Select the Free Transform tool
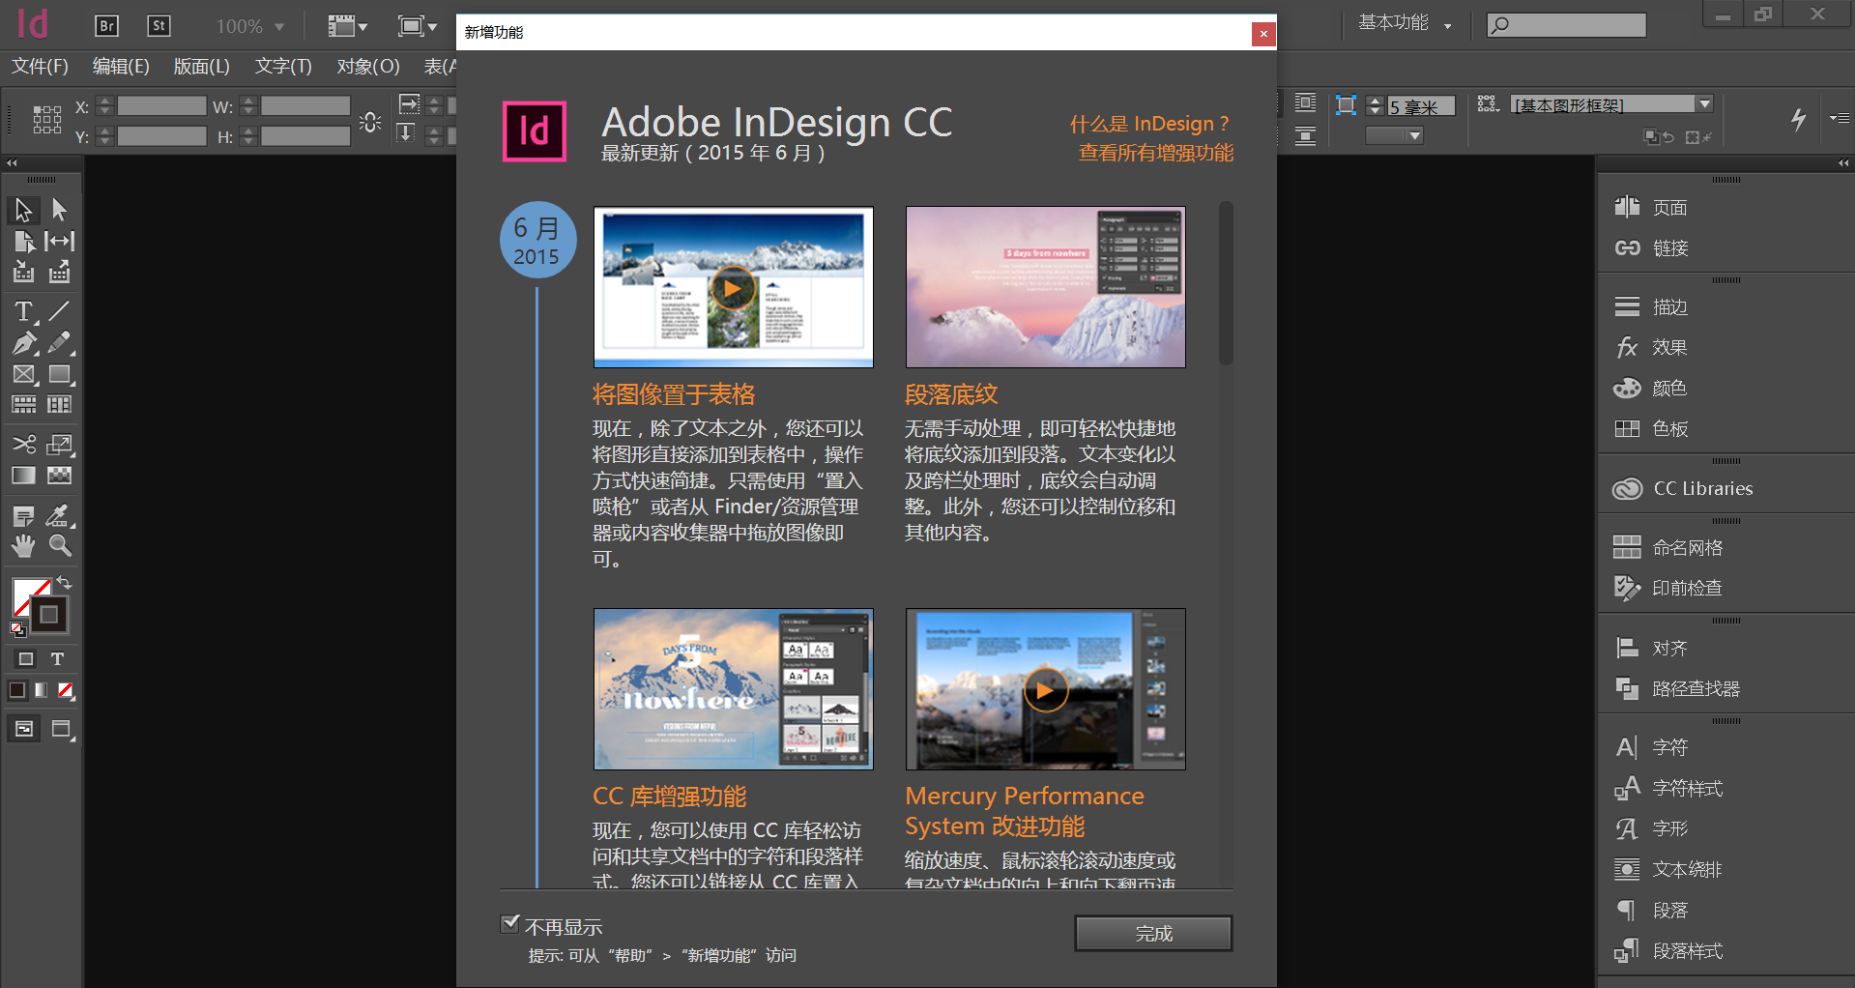The image size is (1855, 988). click(60, 444)
